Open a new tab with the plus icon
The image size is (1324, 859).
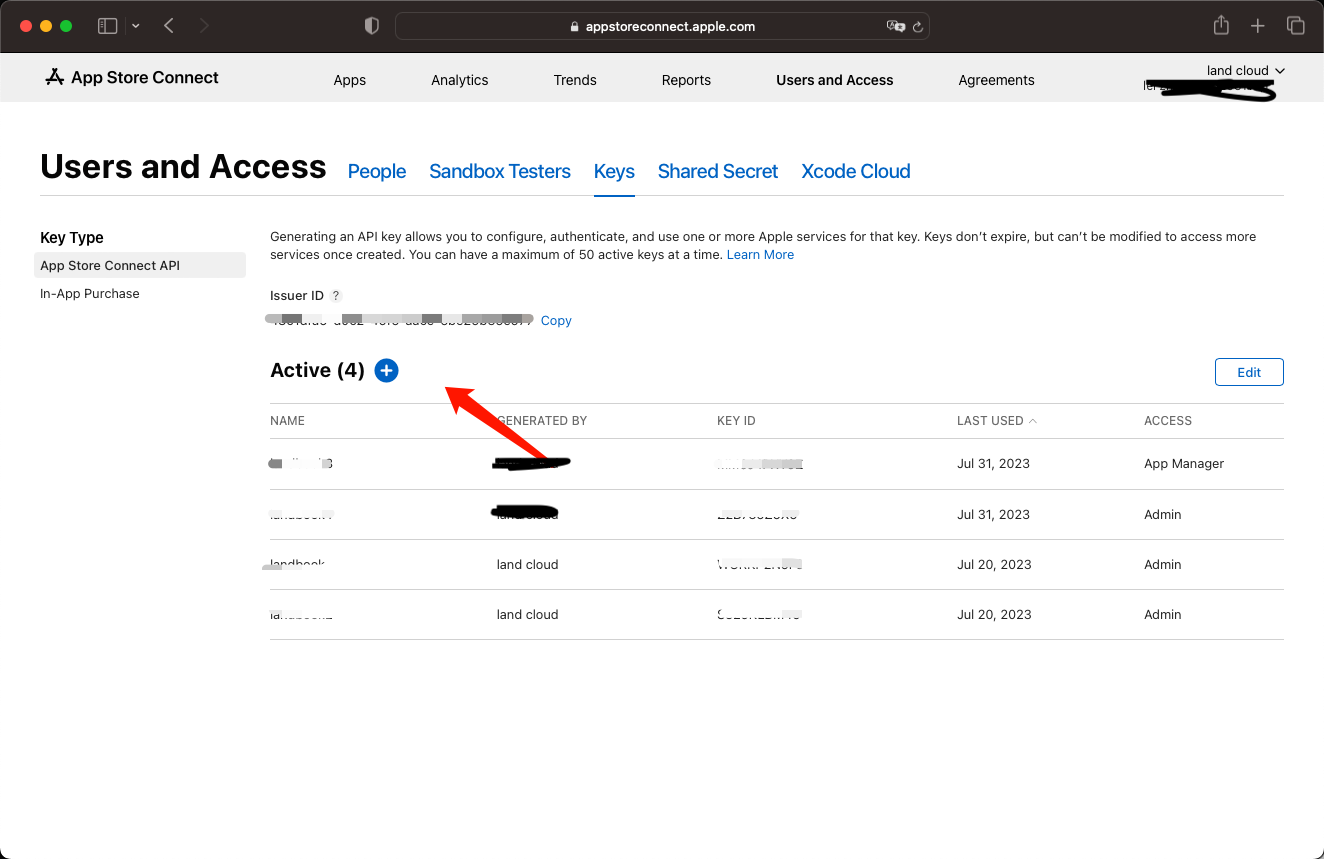click(1258, 26)
